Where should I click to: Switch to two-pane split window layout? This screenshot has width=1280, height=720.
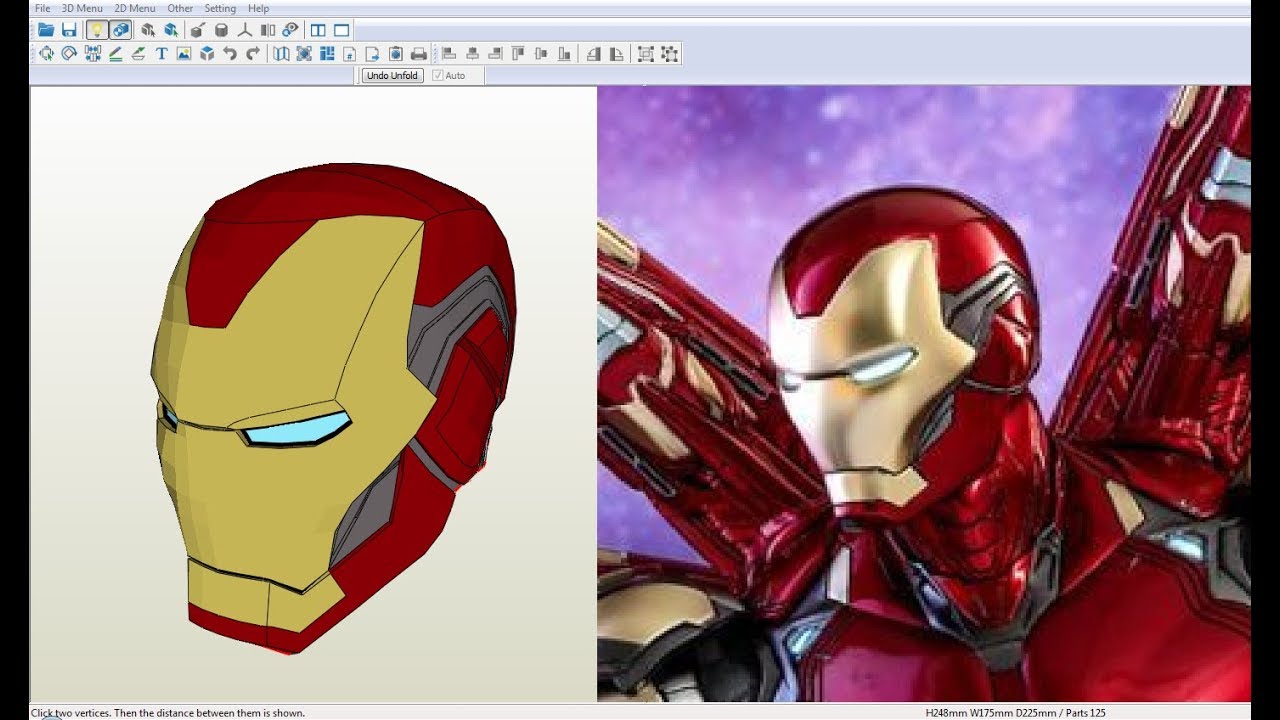tap(318, 30)
